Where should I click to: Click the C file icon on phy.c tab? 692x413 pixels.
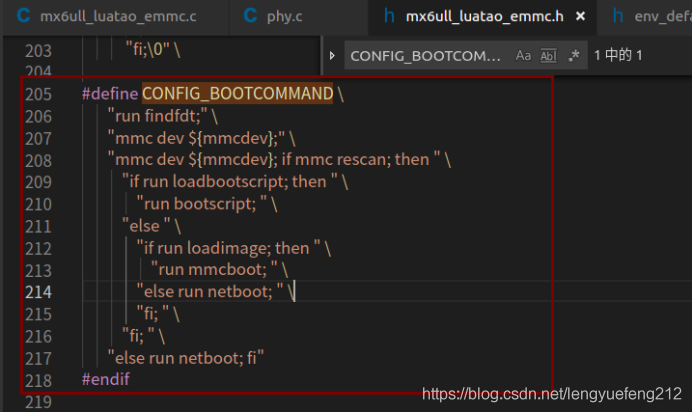250,16
